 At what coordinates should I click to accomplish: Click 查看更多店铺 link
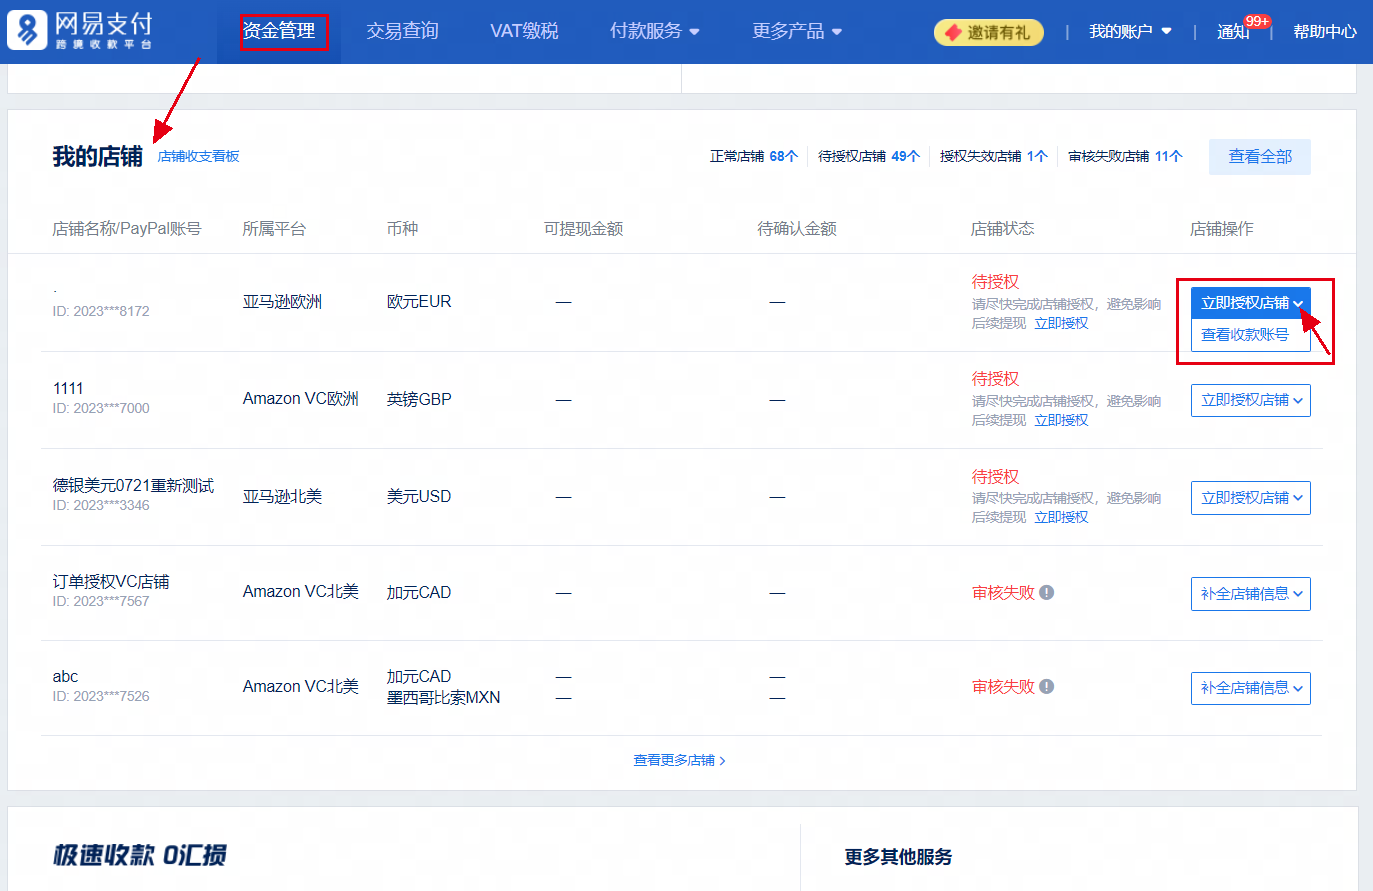point(679,761)
